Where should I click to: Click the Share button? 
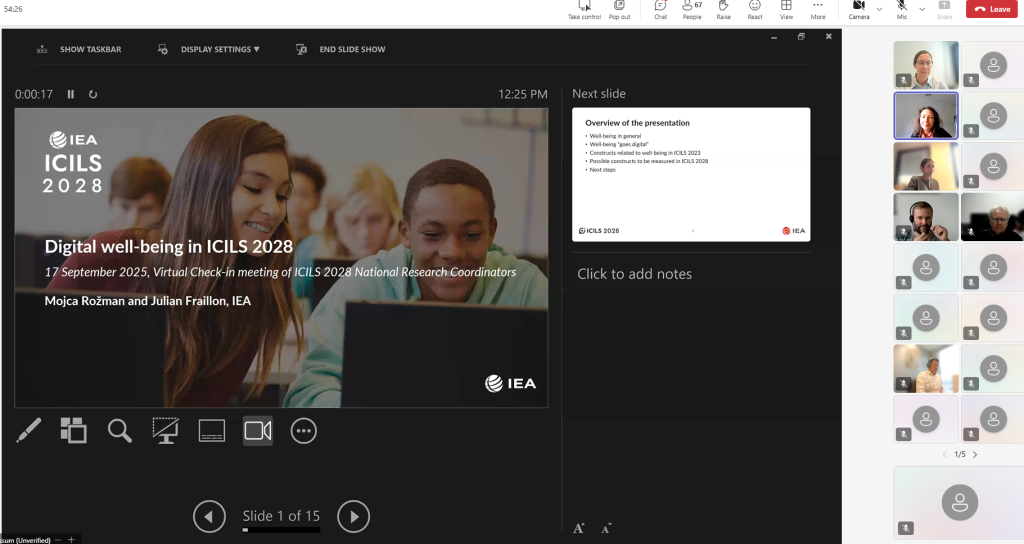944,10
